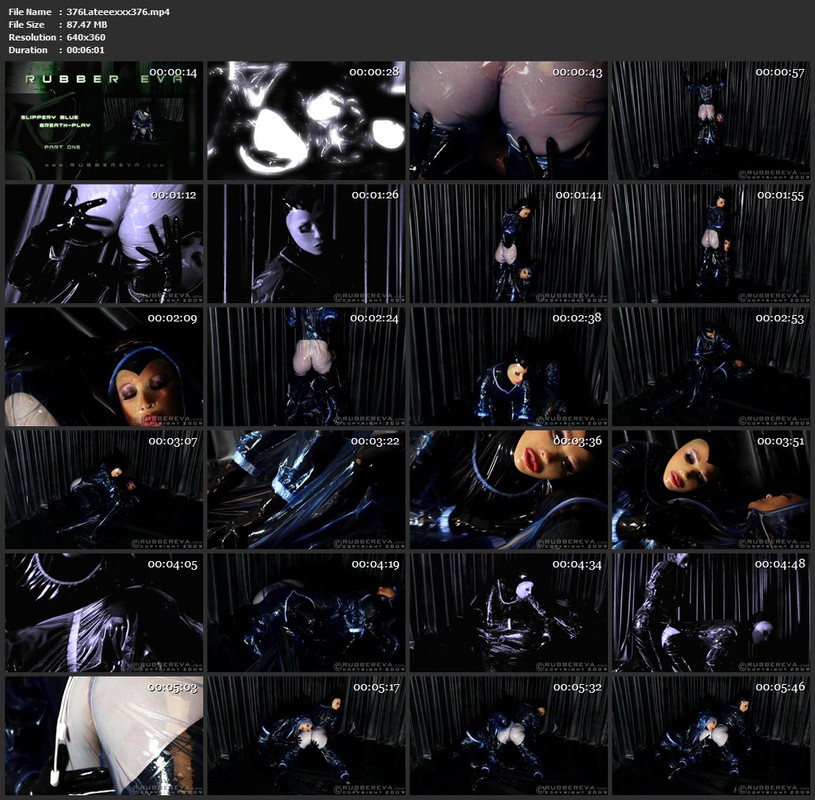Image resolution: width=815 pixels, height=800 pixels.
Task: Select the file name text 376Lateeexxx376.mp4
Action: (x=118, y=11)
